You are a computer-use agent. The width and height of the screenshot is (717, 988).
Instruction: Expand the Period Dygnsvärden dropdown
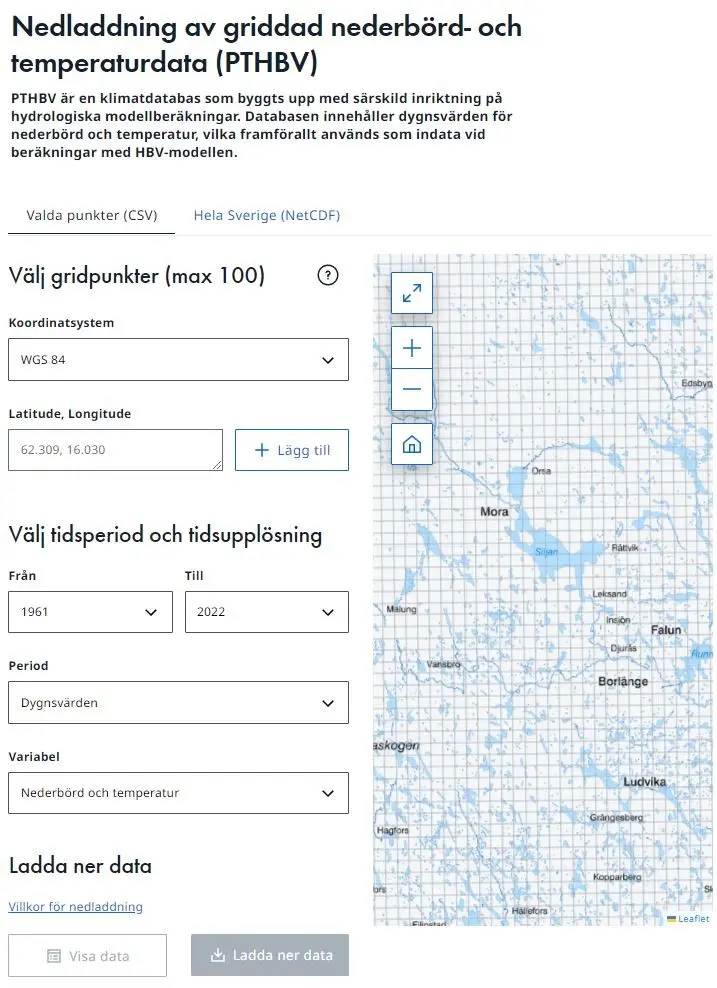pos(178,703)
